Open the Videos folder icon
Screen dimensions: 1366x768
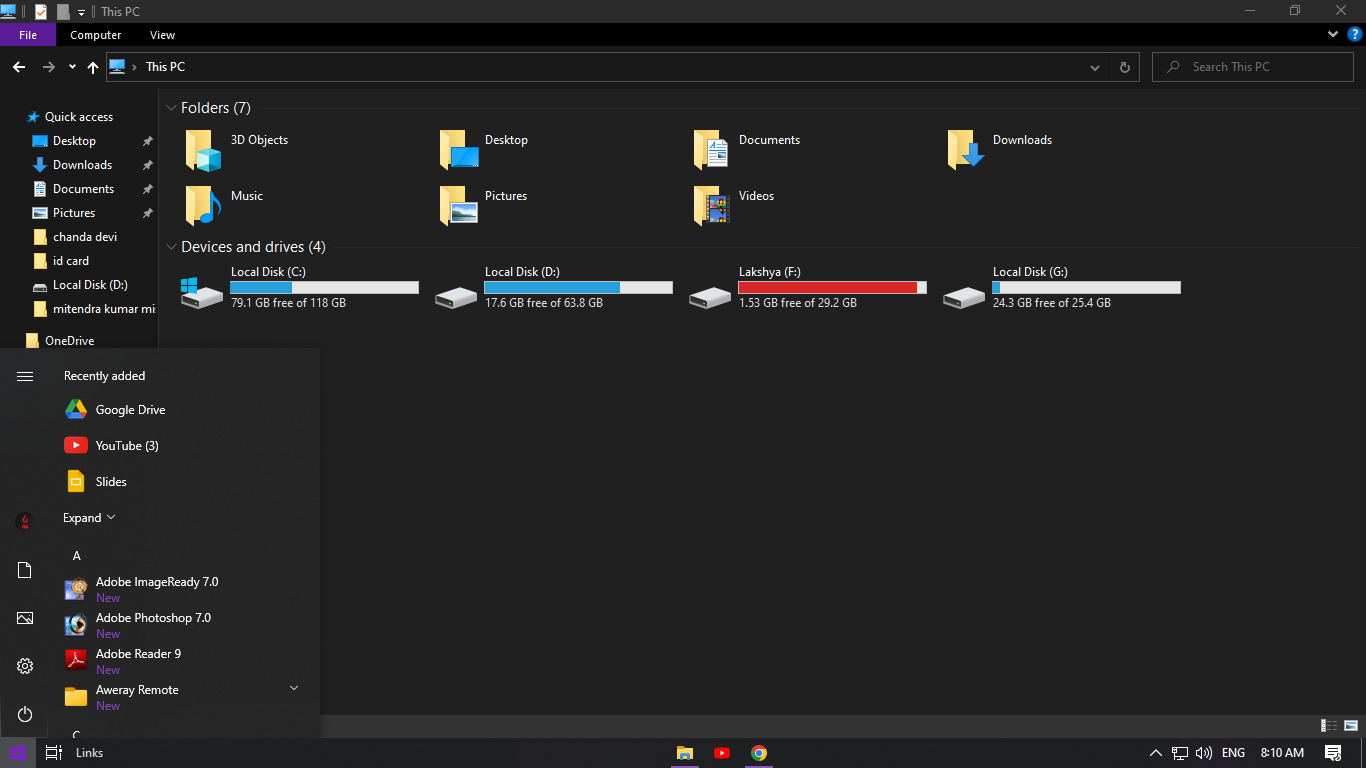[x=712, y=206]
